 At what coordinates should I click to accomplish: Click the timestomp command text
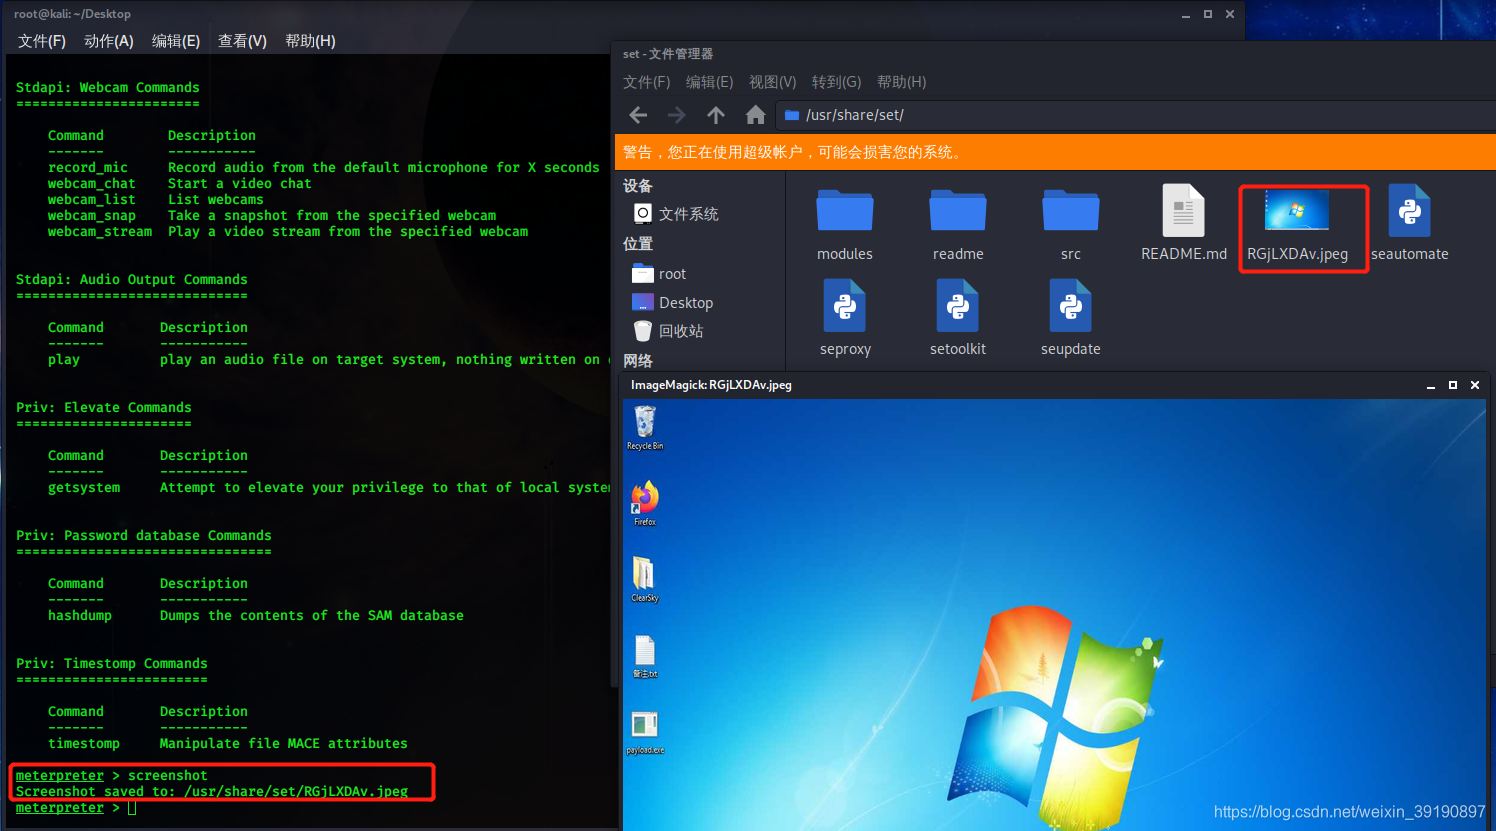(84, 744)
